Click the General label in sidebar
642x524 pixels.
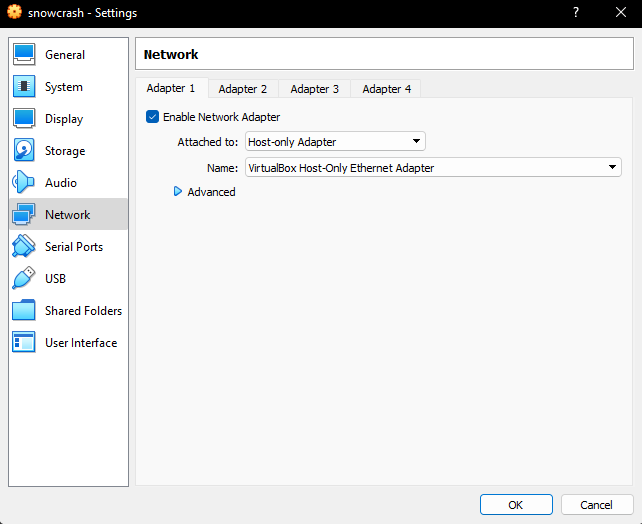coord(65,55)
